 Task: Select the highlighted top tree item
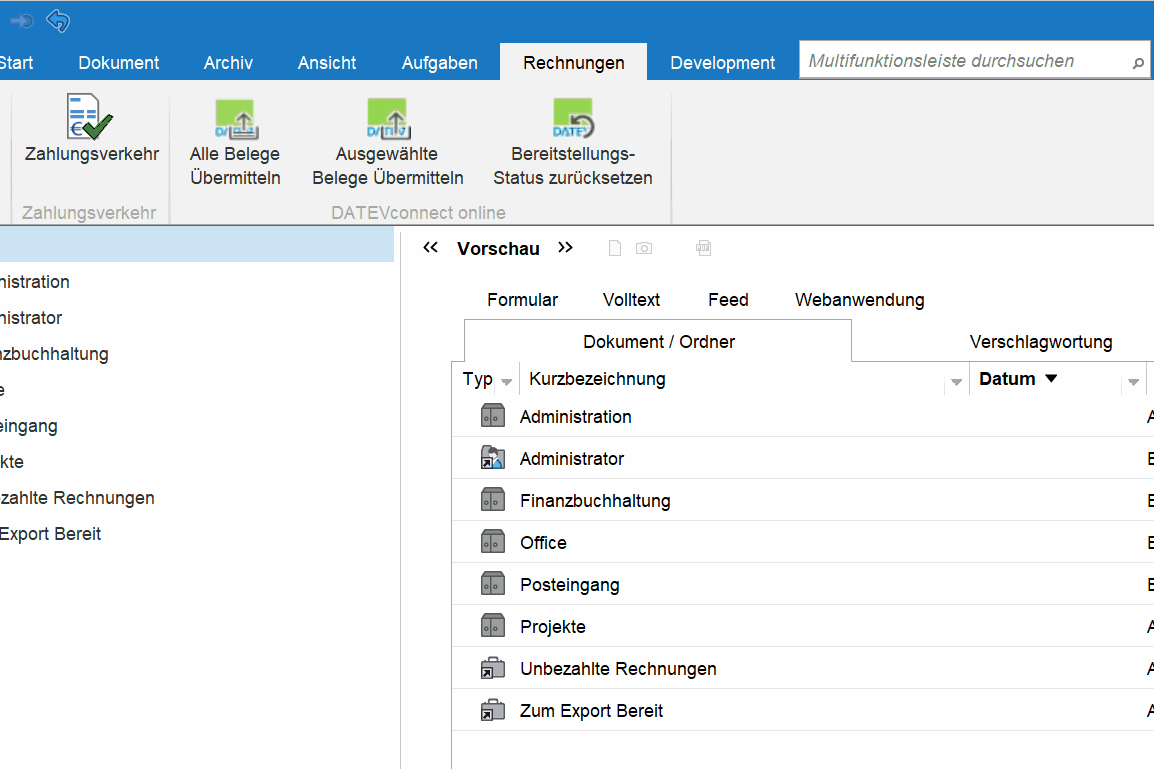pos(197,244)
